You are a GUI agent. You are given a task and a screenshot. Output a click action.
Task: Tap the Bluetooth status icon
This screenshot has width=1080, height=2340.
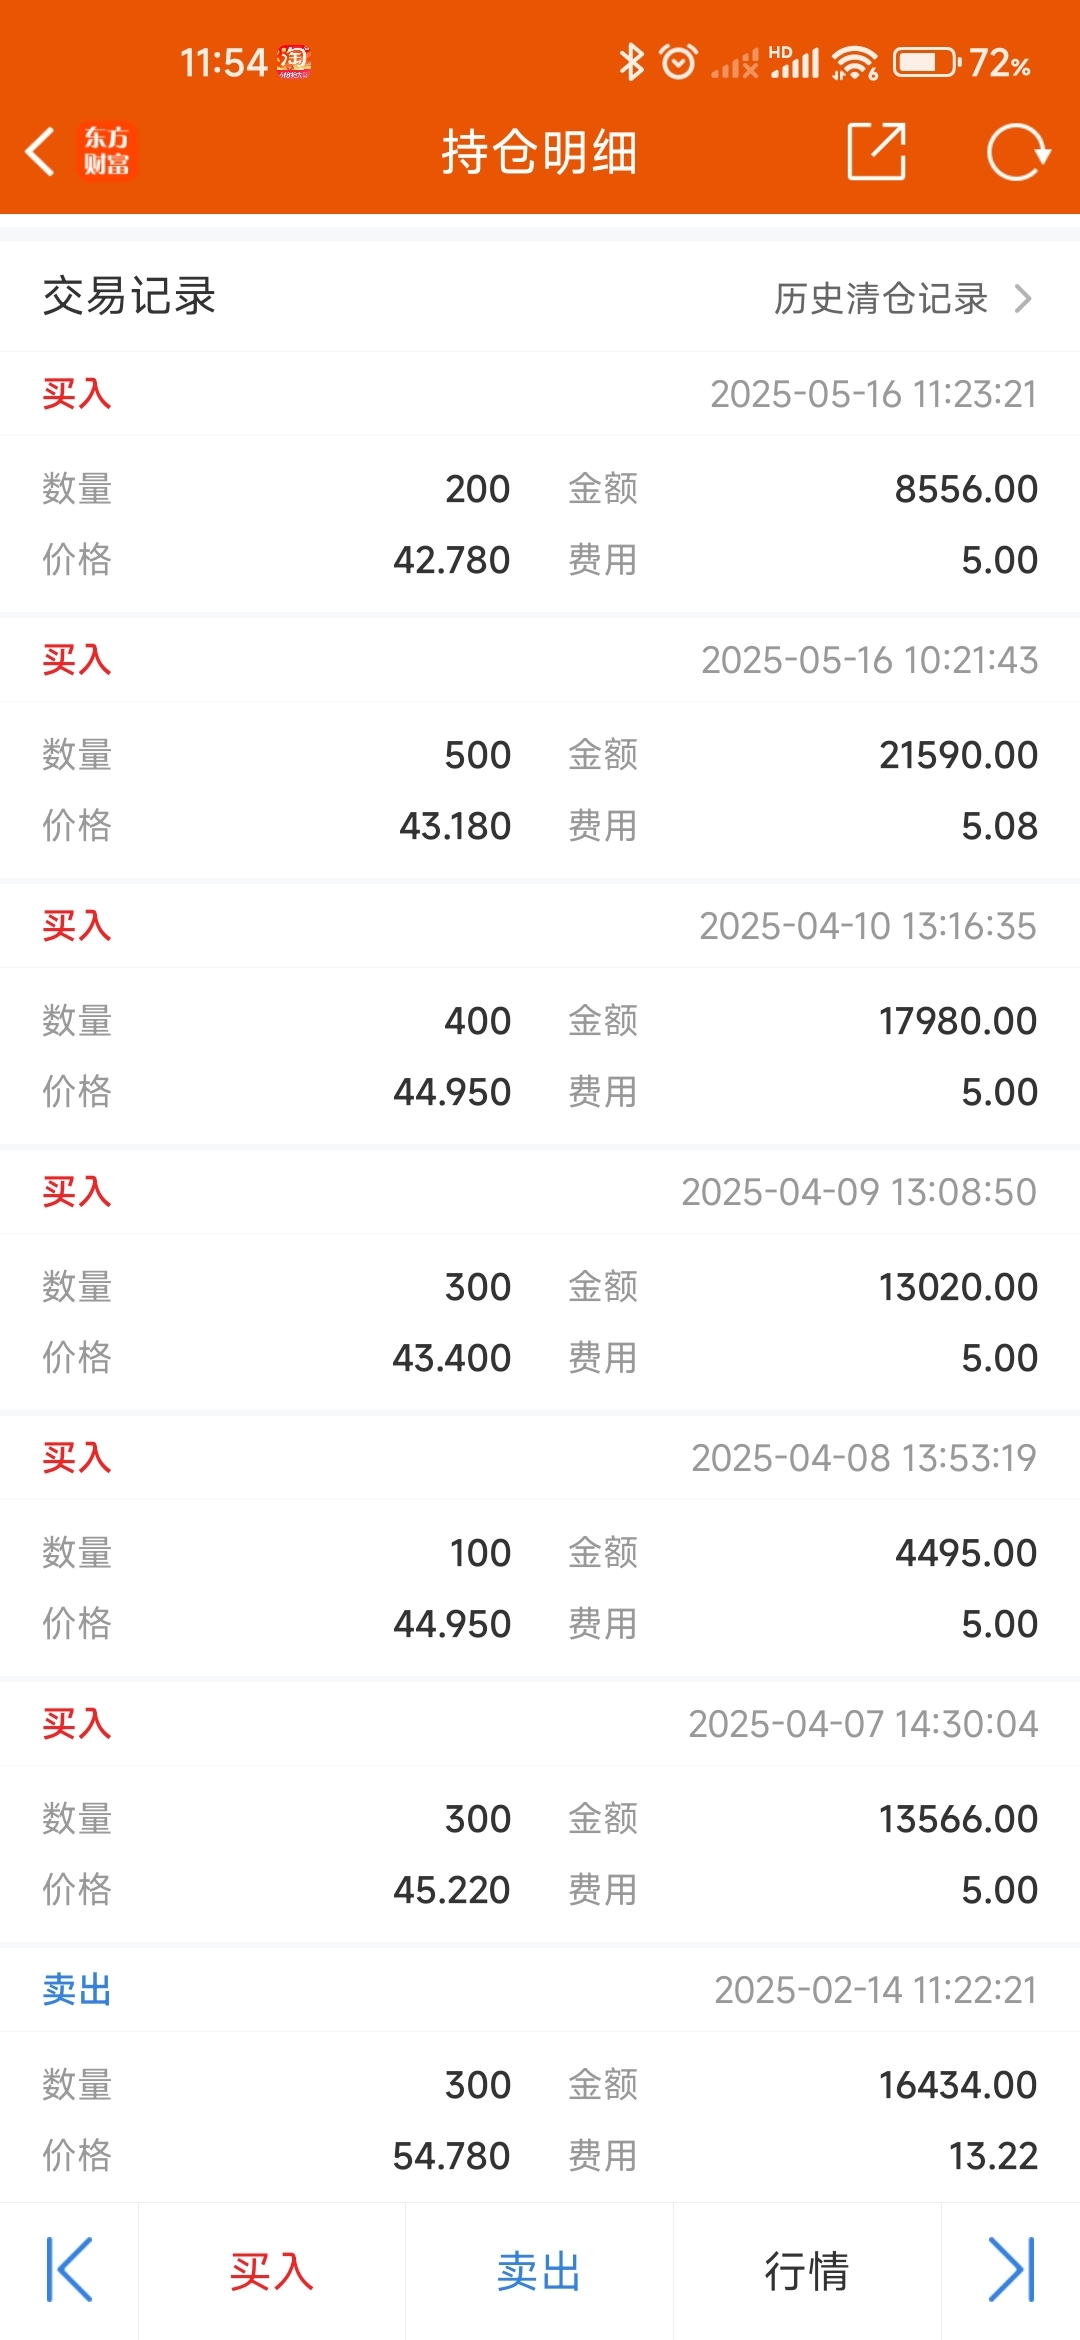[631, 63]
